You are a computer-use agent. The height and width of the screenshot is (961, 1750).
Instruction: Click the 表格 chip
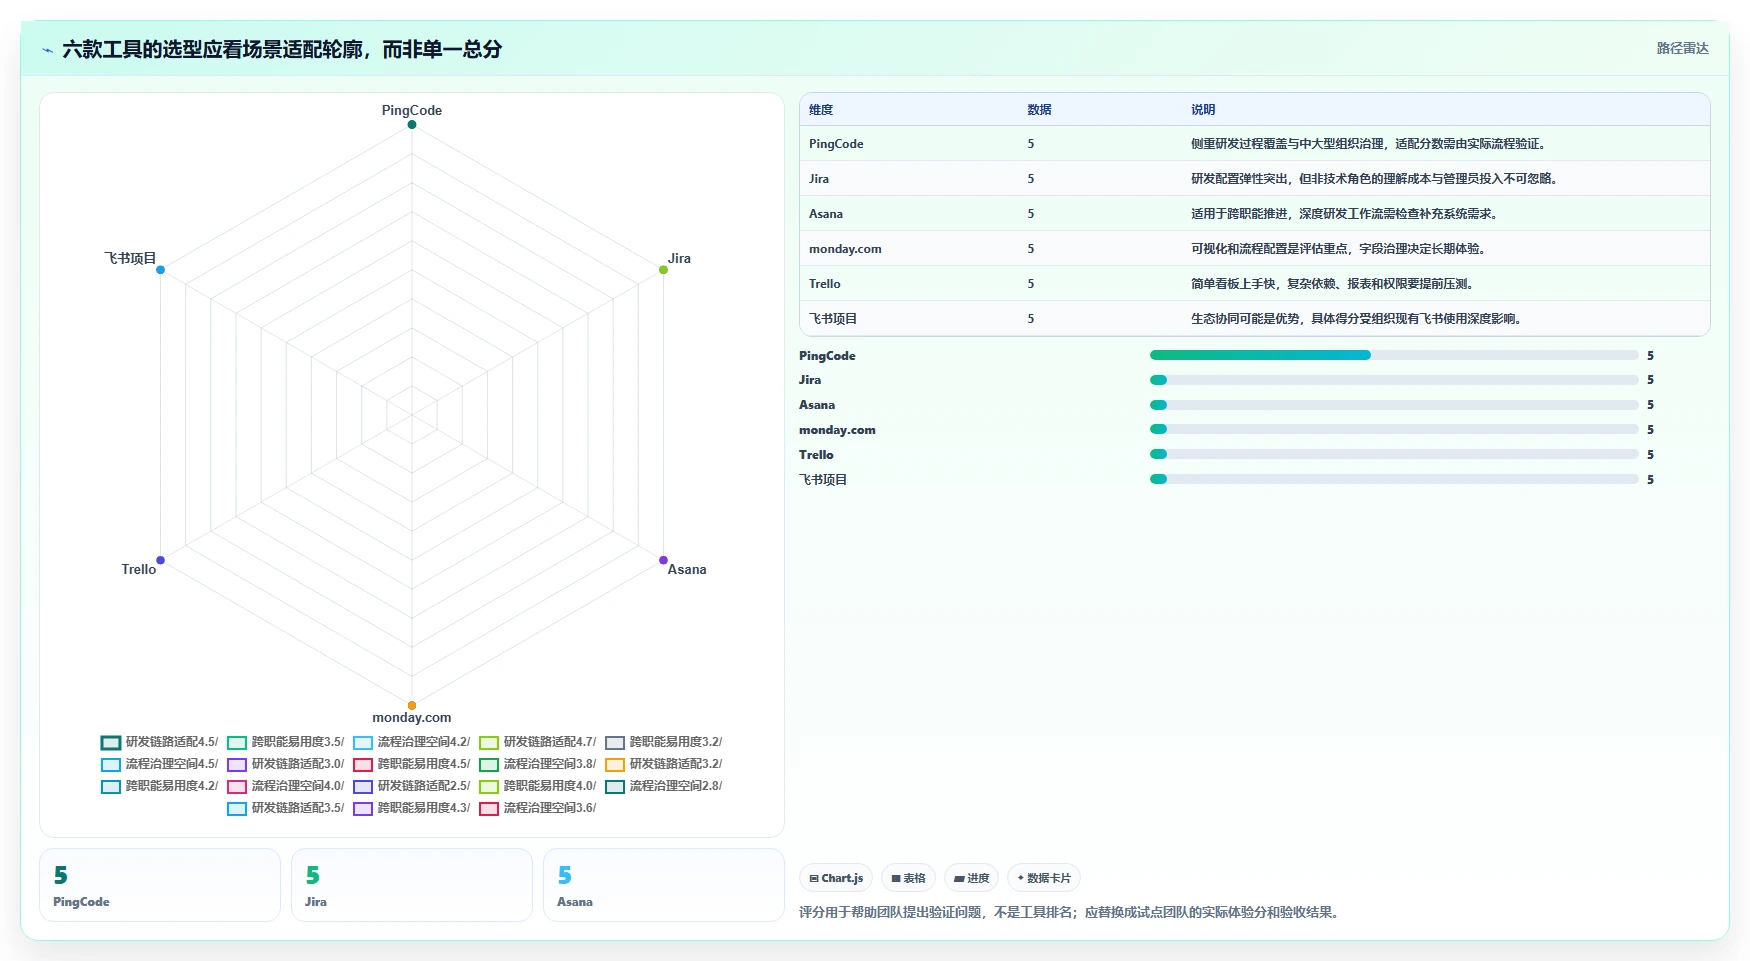click(x=908, y=878)
